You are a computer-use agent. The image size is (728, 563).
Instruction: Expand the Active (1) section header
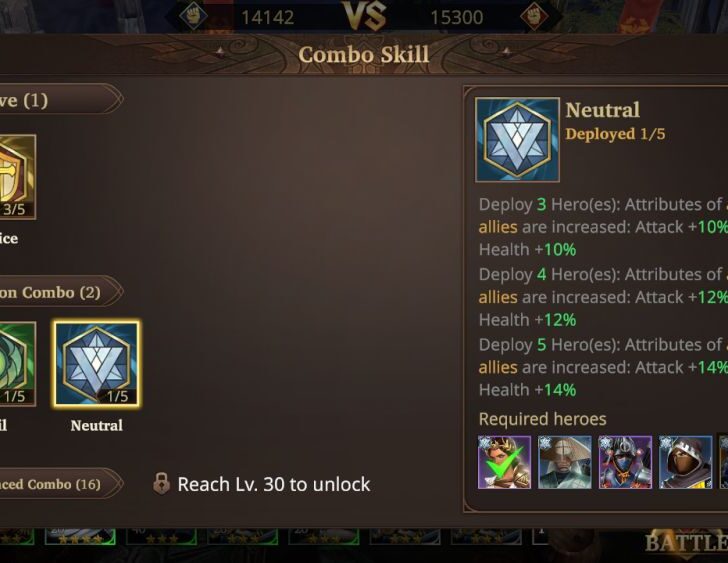(x=60, y=100)
